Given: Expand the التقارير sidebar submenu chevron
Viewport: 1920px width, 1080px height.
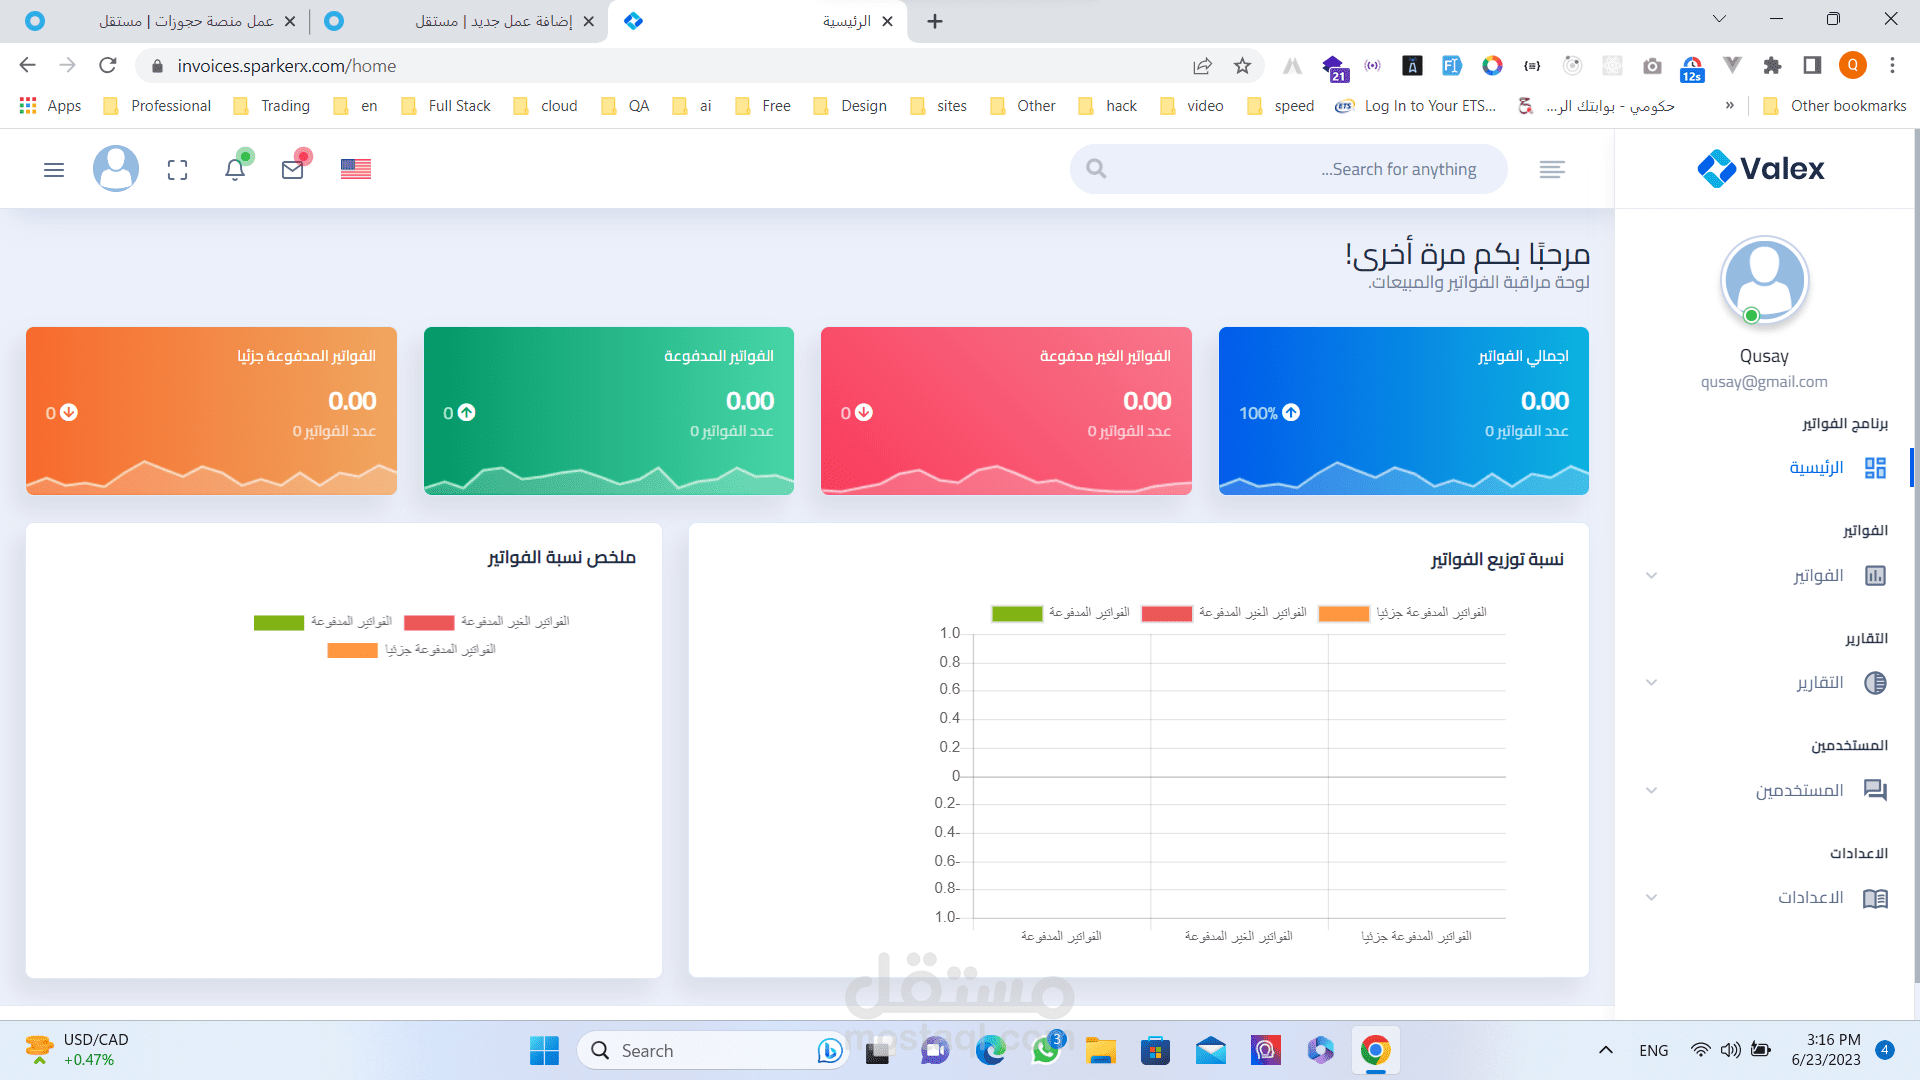Looking at the screenshot, I should point(1652,683).
